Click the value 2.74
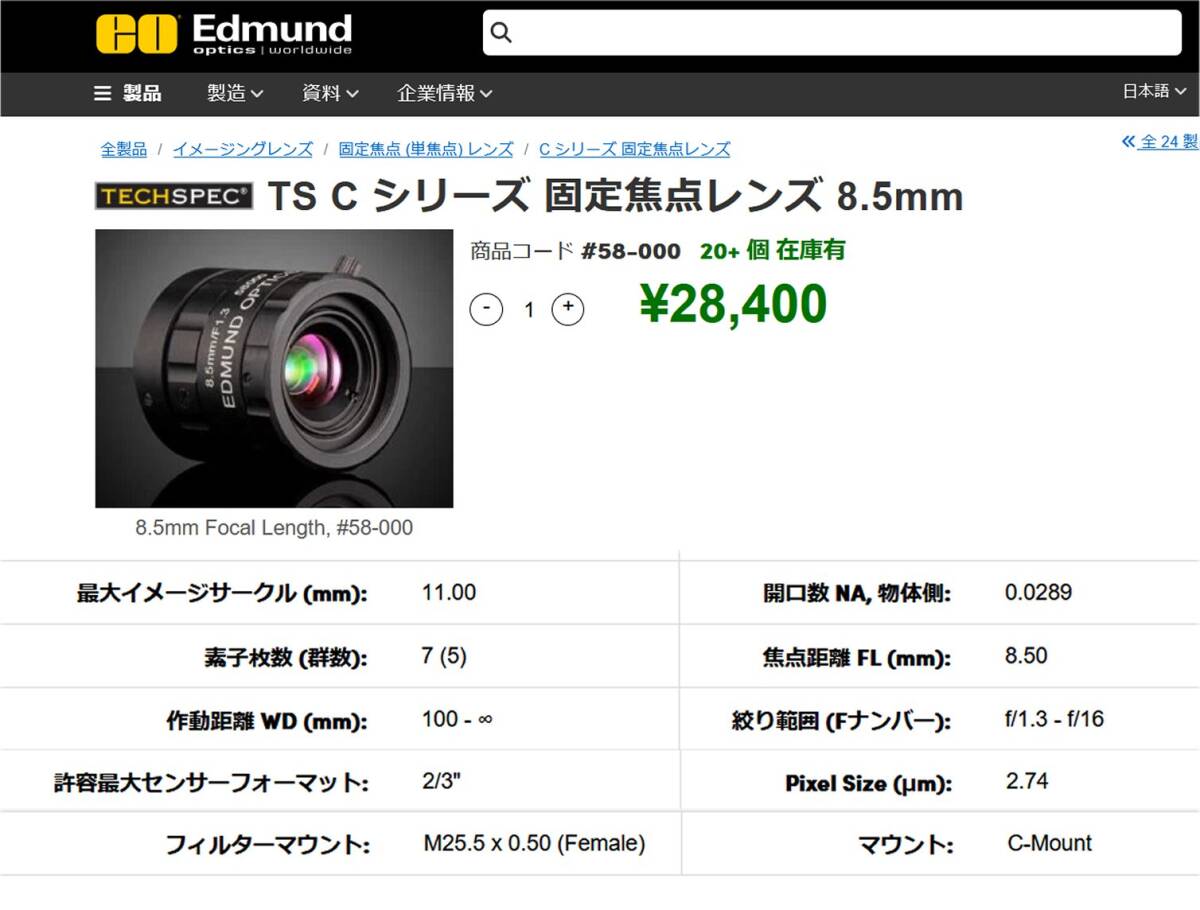Viewport: 1200px width, 910px height. [x=1027, y=781]
